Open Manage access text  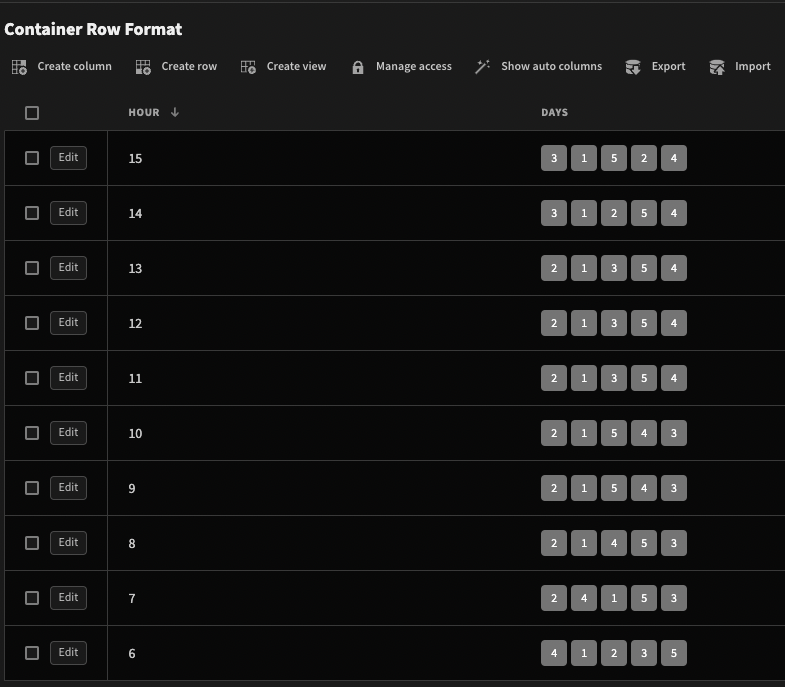pyautogui.click(x=414, y=66)
